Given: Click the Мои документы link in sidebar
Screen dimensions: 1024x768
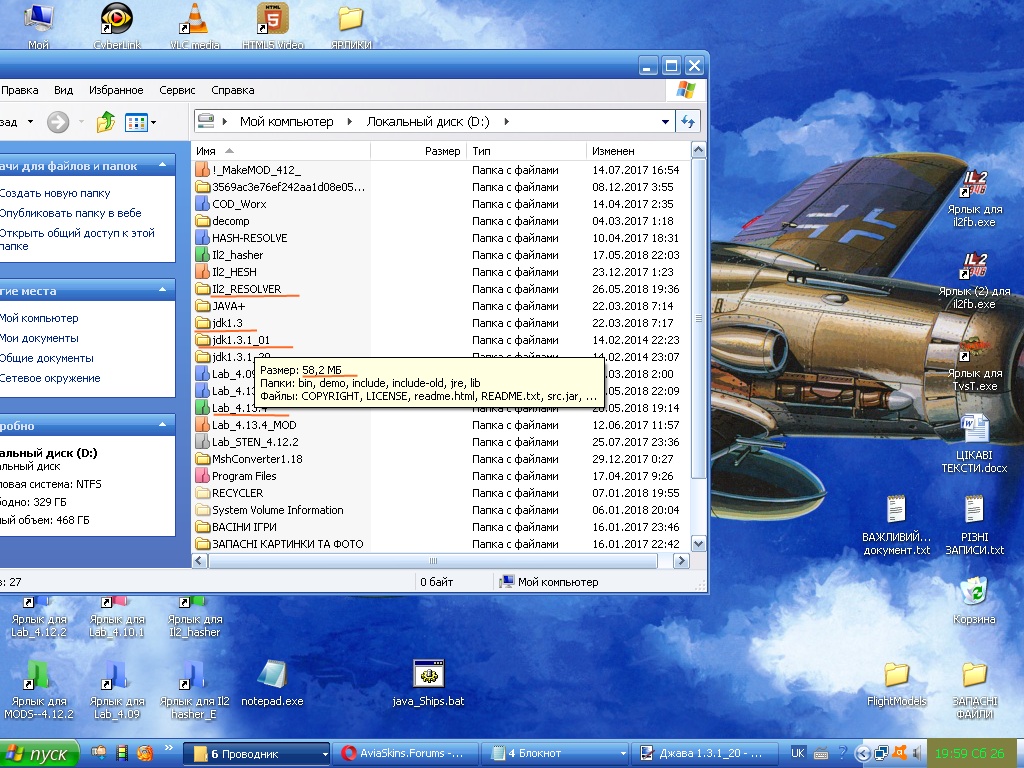Looking at the screenshot, I should [40, 338].
